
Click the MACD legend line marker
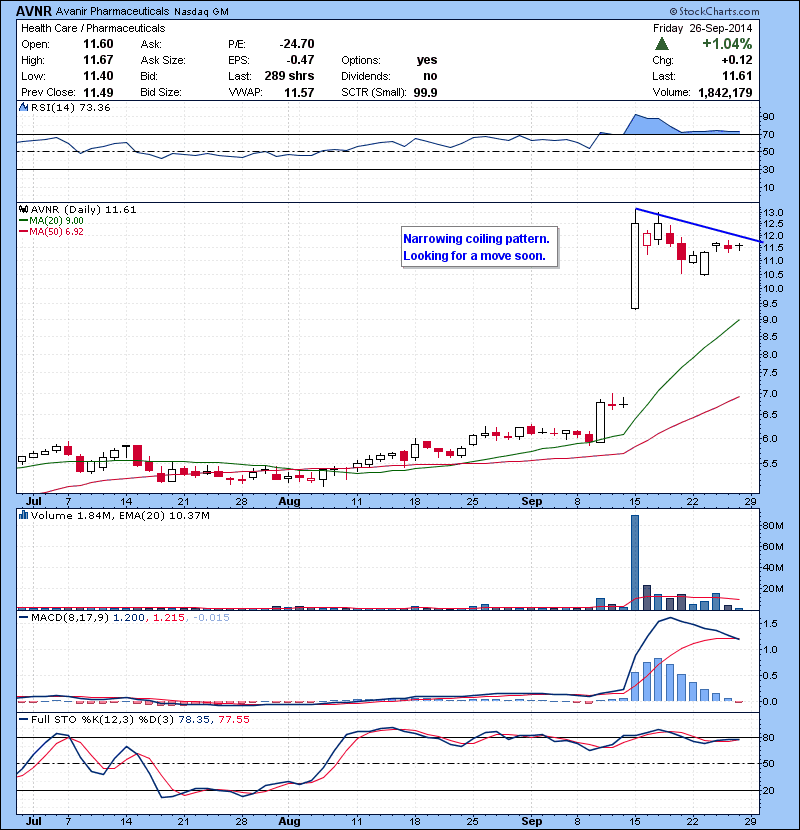point(24,618)
